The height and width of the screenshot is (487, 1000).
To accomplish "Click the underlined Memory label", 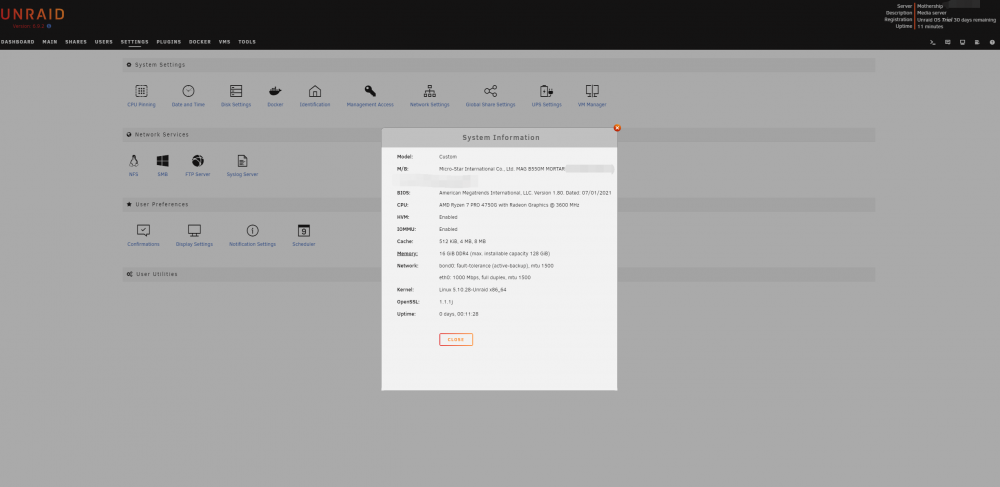I will (x=407, y=254).
